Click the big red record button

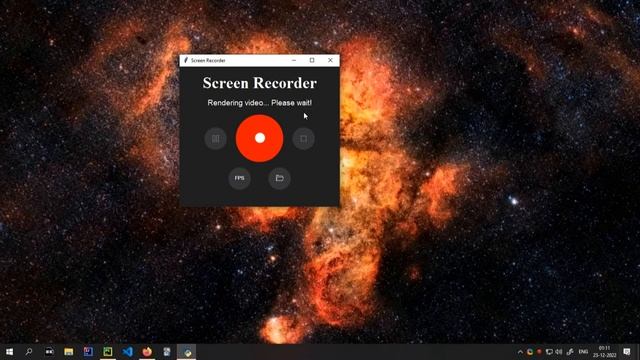[x=260, y=138]
